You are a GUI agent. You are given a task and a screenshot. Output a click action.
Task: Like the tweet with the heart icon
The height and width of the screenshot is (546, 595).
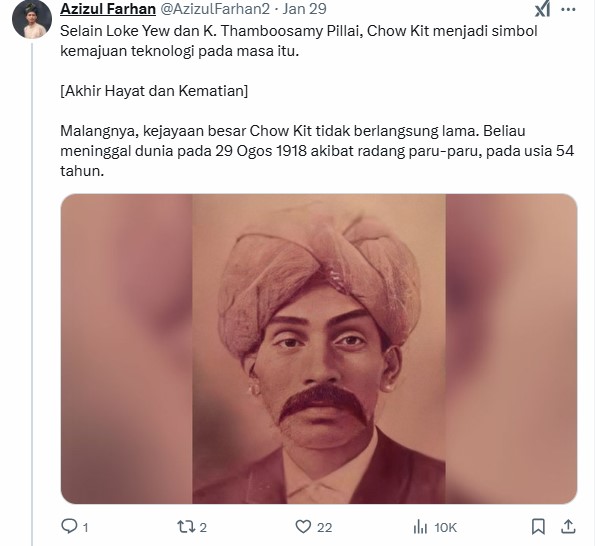[303, 527]
